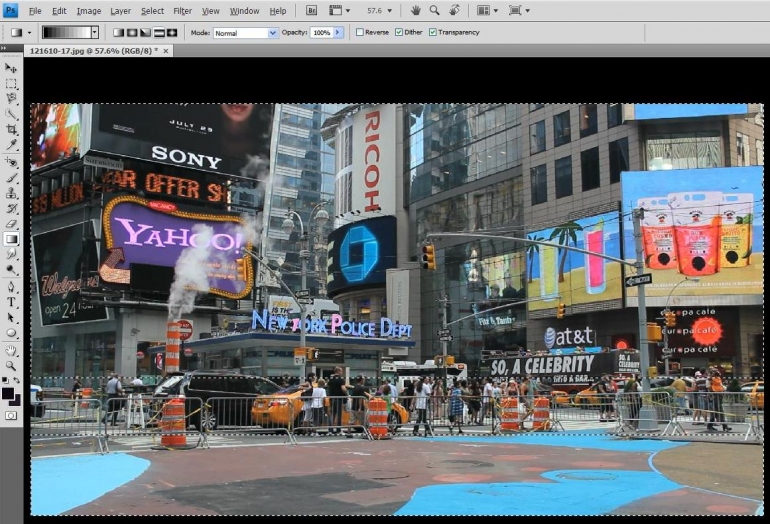Viewport: 770px width, 524px height.
Task: Select the Brush tool
Action: 11,177
